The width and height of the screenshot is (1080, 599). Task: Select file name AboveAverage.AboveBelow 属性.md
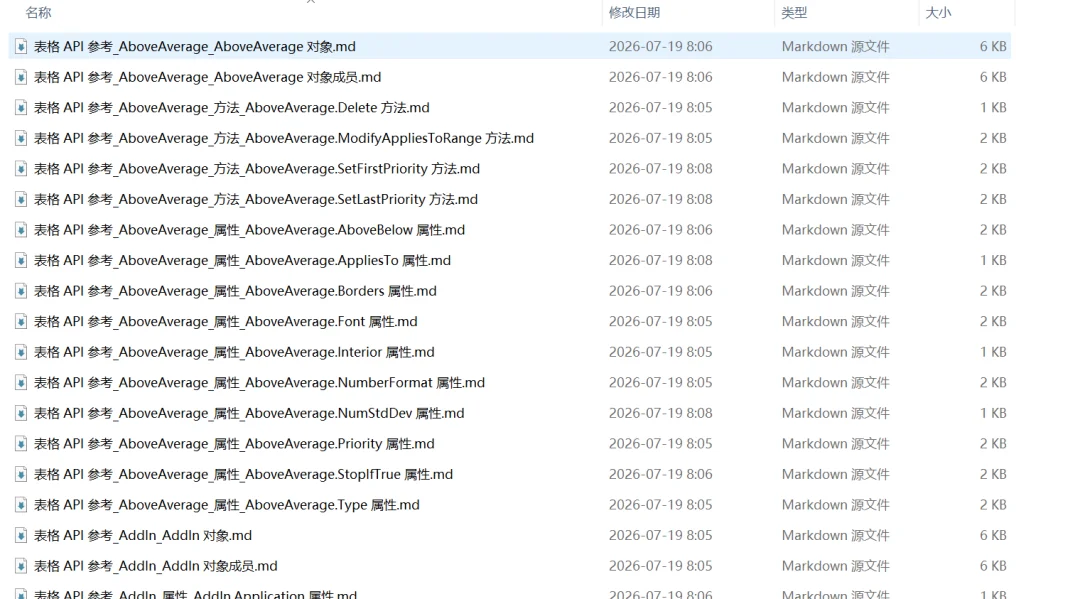point(249,230)
